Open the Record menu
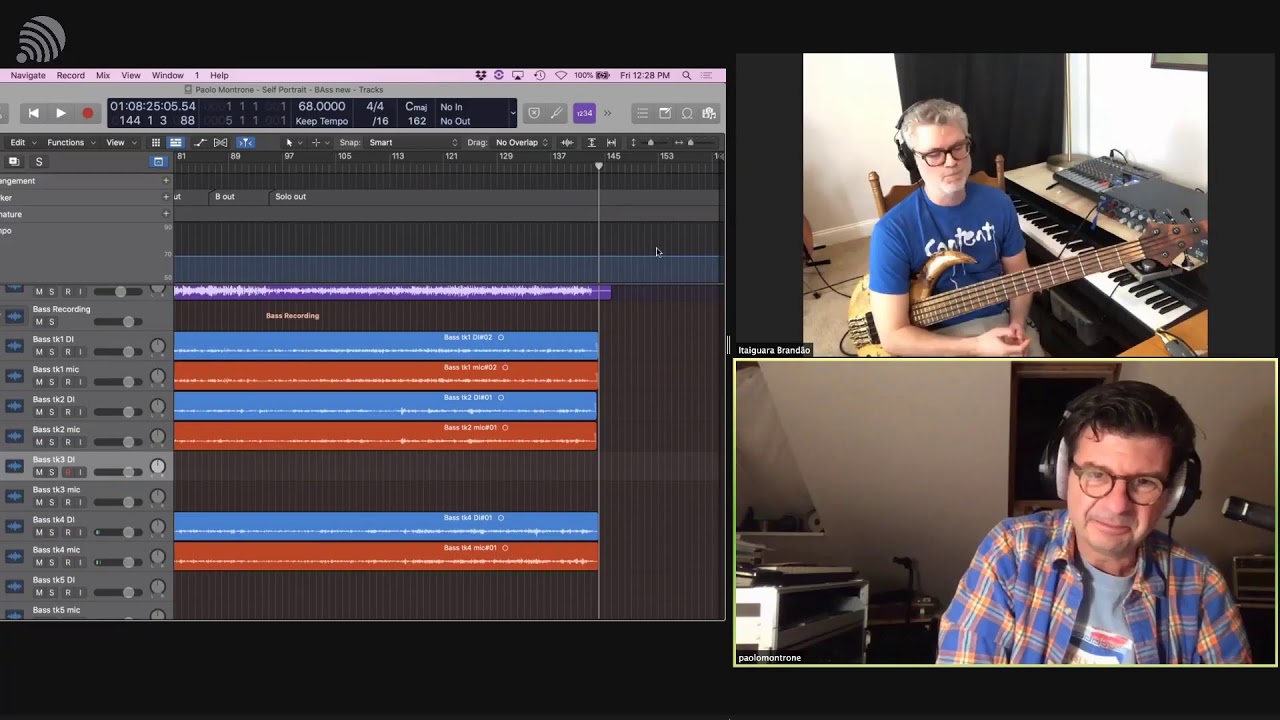 [71, 75]
